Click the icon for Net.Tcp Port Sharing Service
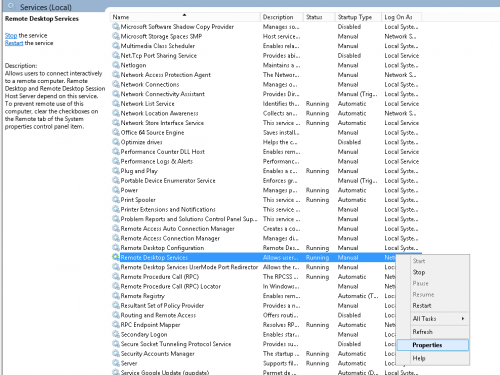This screenshot has height=375, width=500. [116, 55]
